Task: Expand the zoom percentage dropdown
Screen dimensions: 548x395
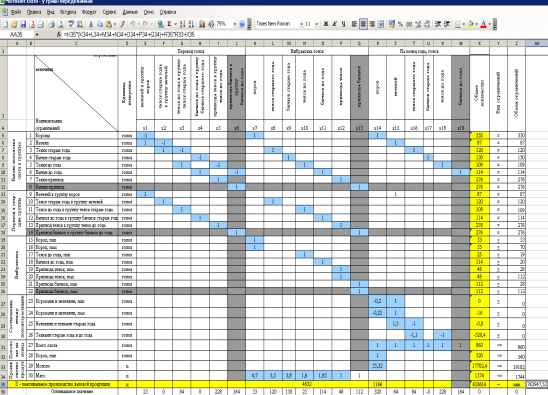Action: (235, 24)
